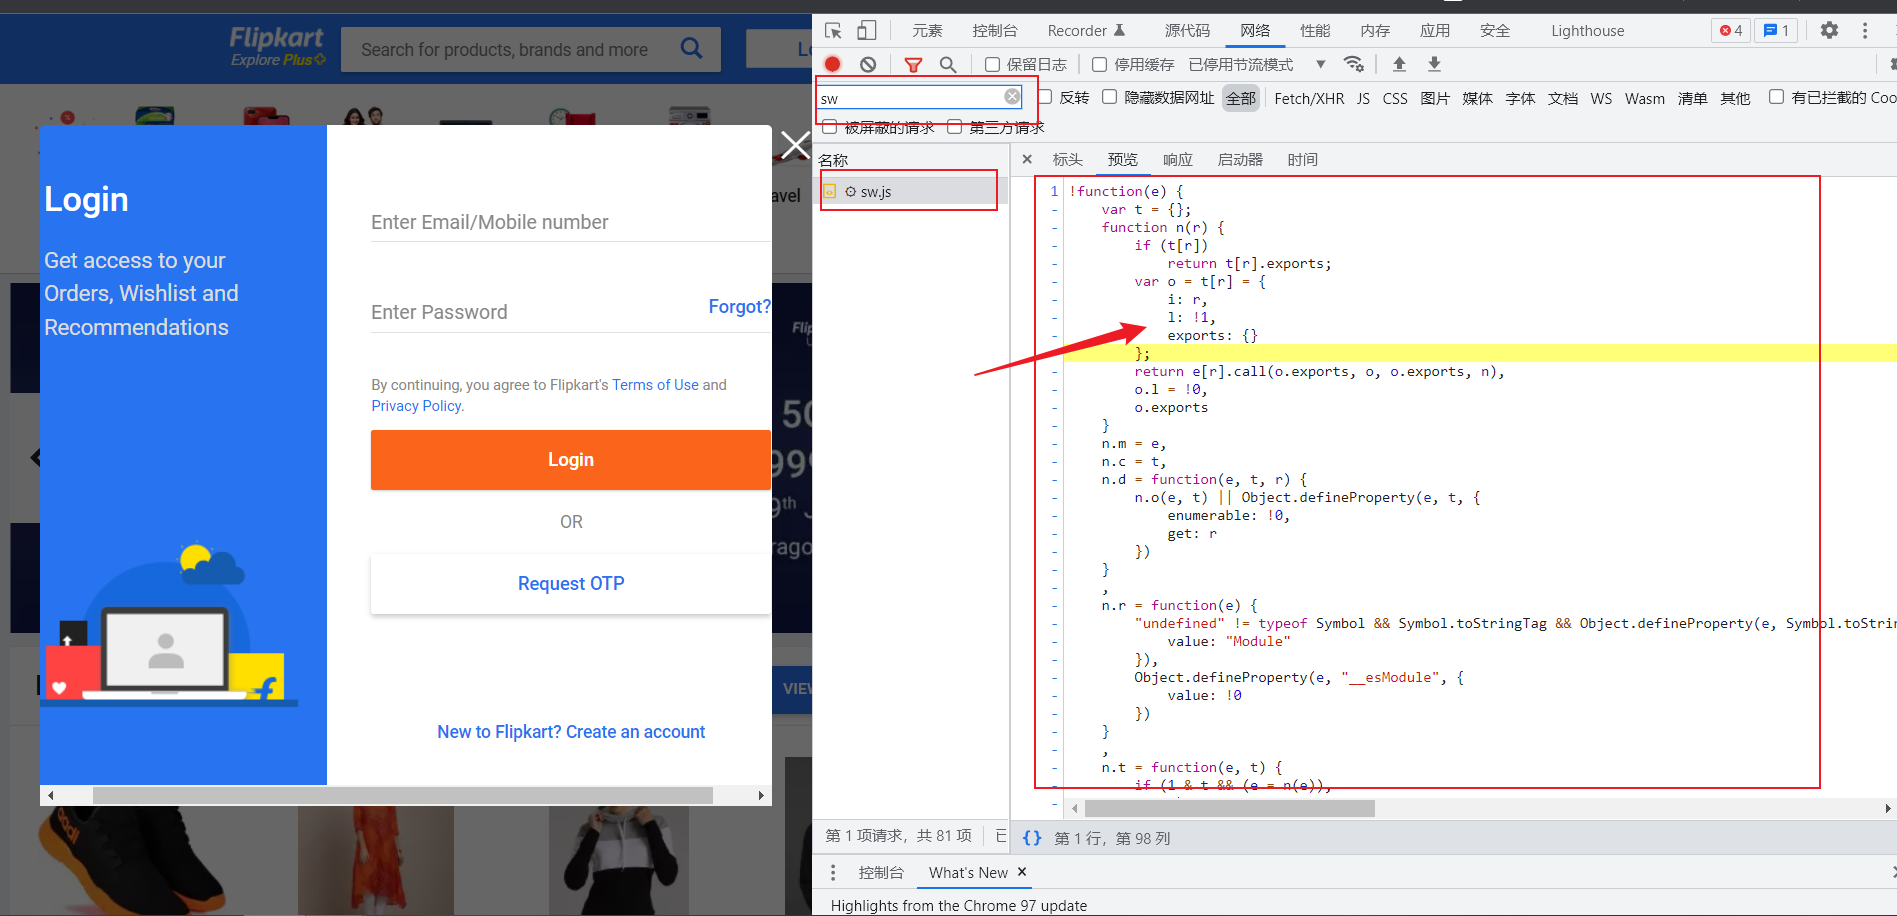Select the sw.js request row

click(909, 191)
